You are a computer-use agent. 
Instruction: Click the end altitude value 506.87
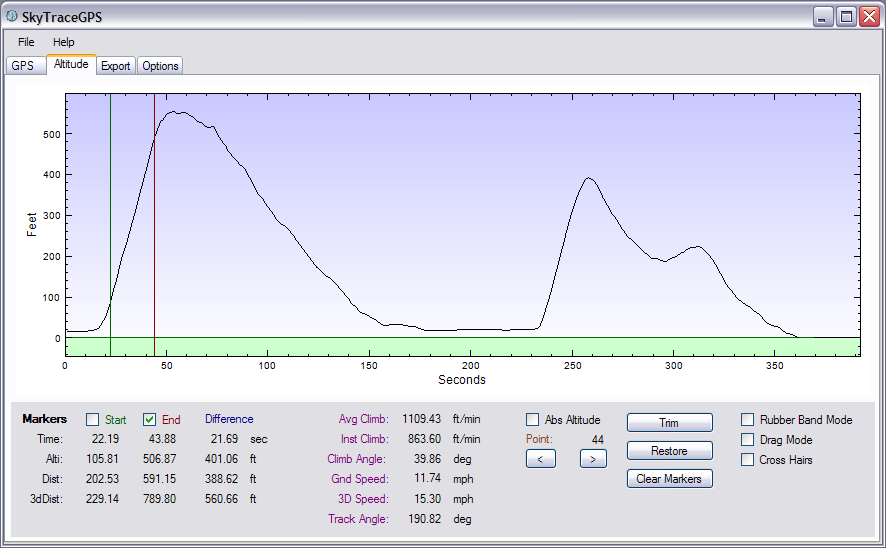pos(159,459)
